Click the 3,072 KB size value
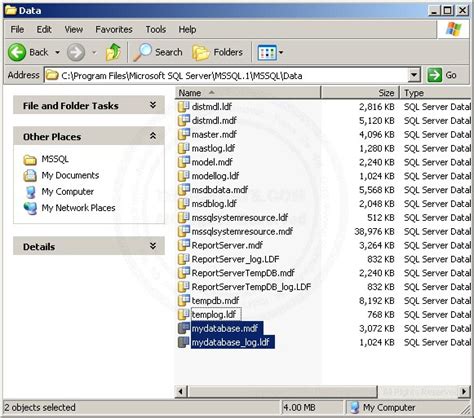 (377, 329)
